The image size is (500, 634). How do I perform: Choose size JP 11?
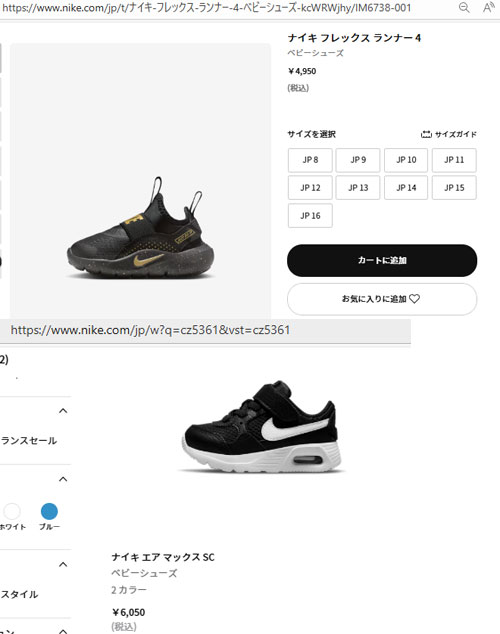(454, 160)
